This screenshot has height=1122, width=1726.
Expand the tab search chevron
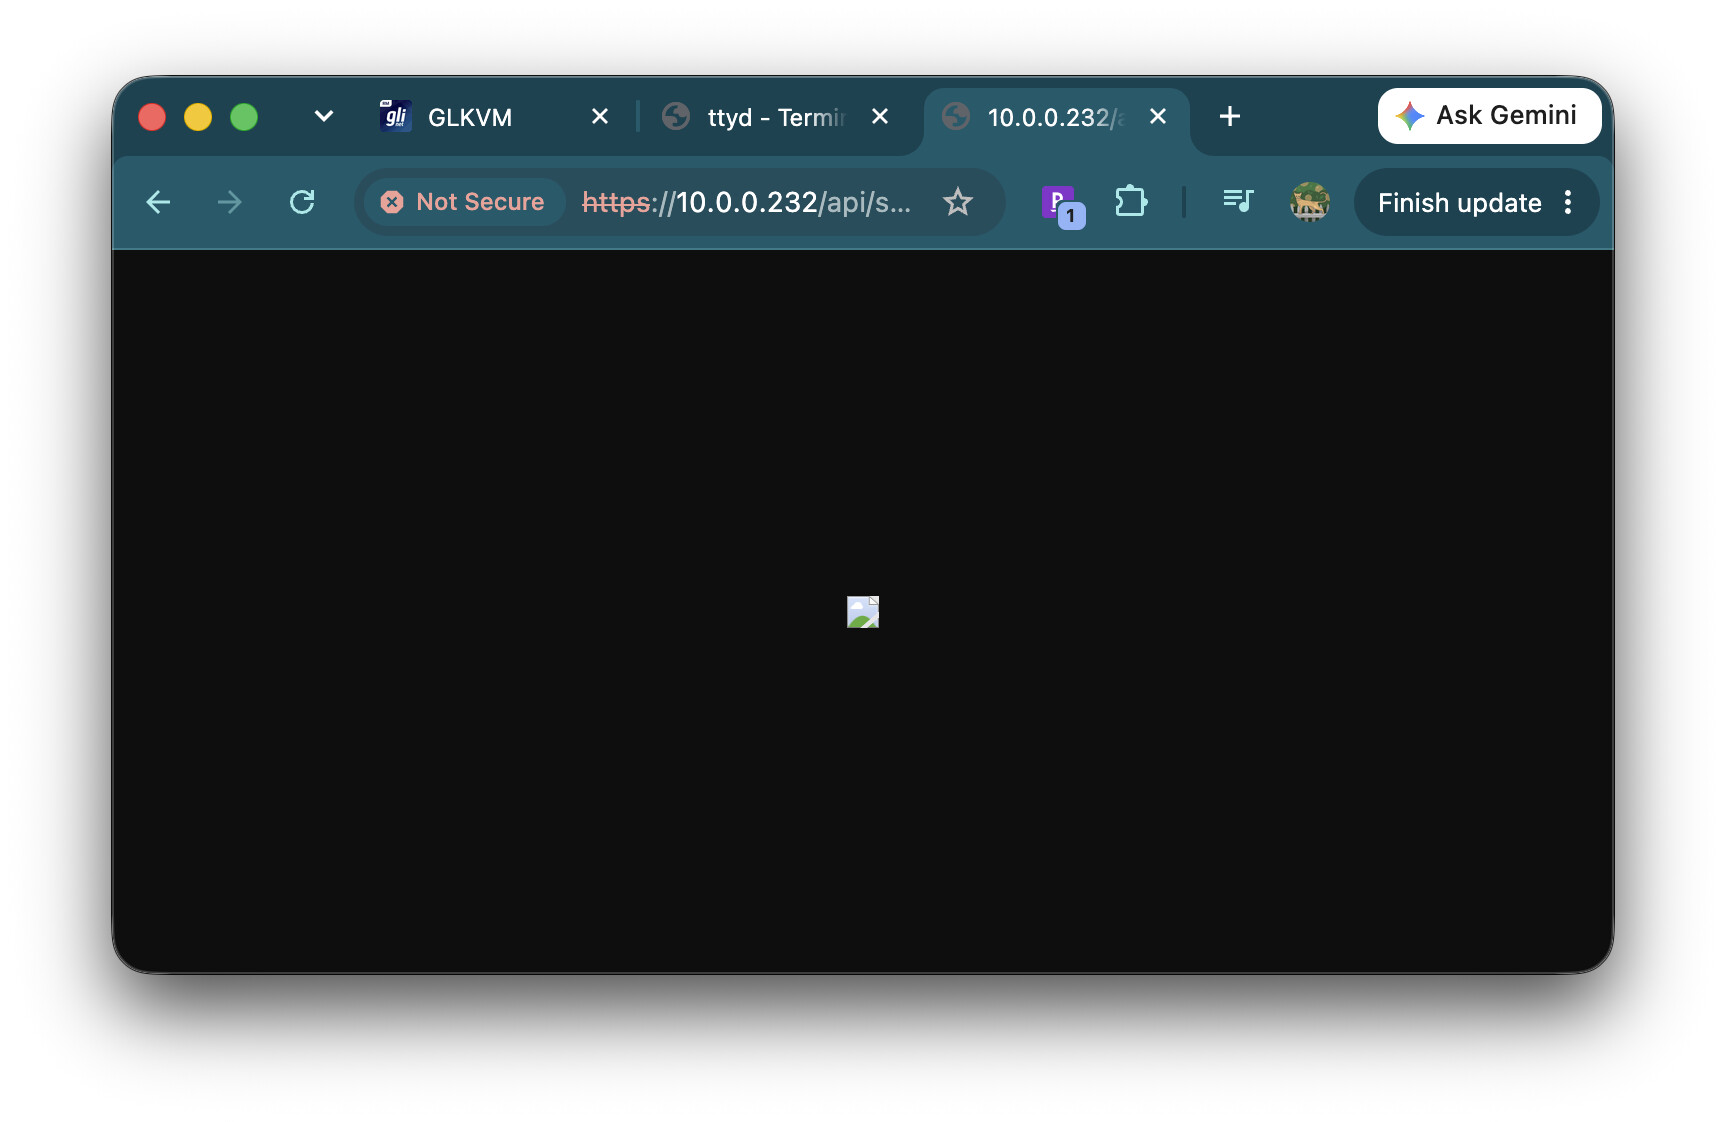click(x=323, y=117)
